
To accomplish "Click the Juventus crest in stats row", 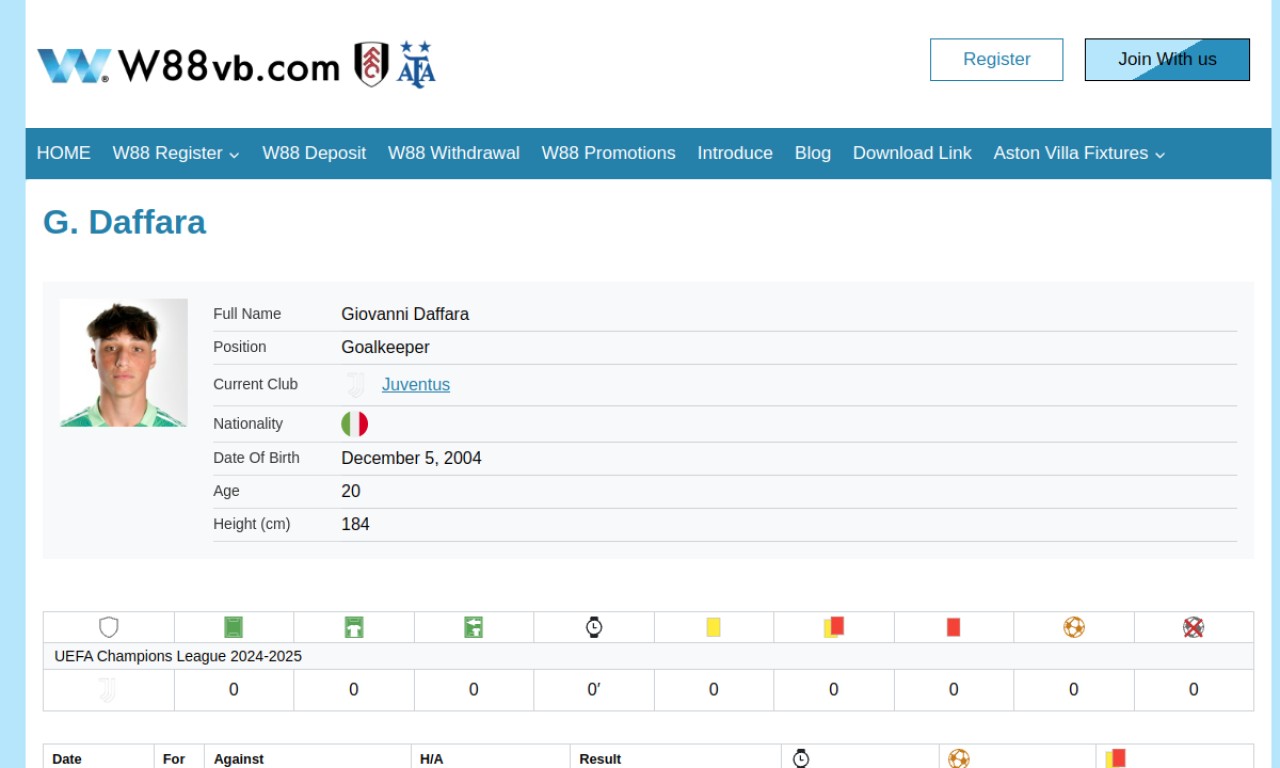I will [x=107, y=690].
